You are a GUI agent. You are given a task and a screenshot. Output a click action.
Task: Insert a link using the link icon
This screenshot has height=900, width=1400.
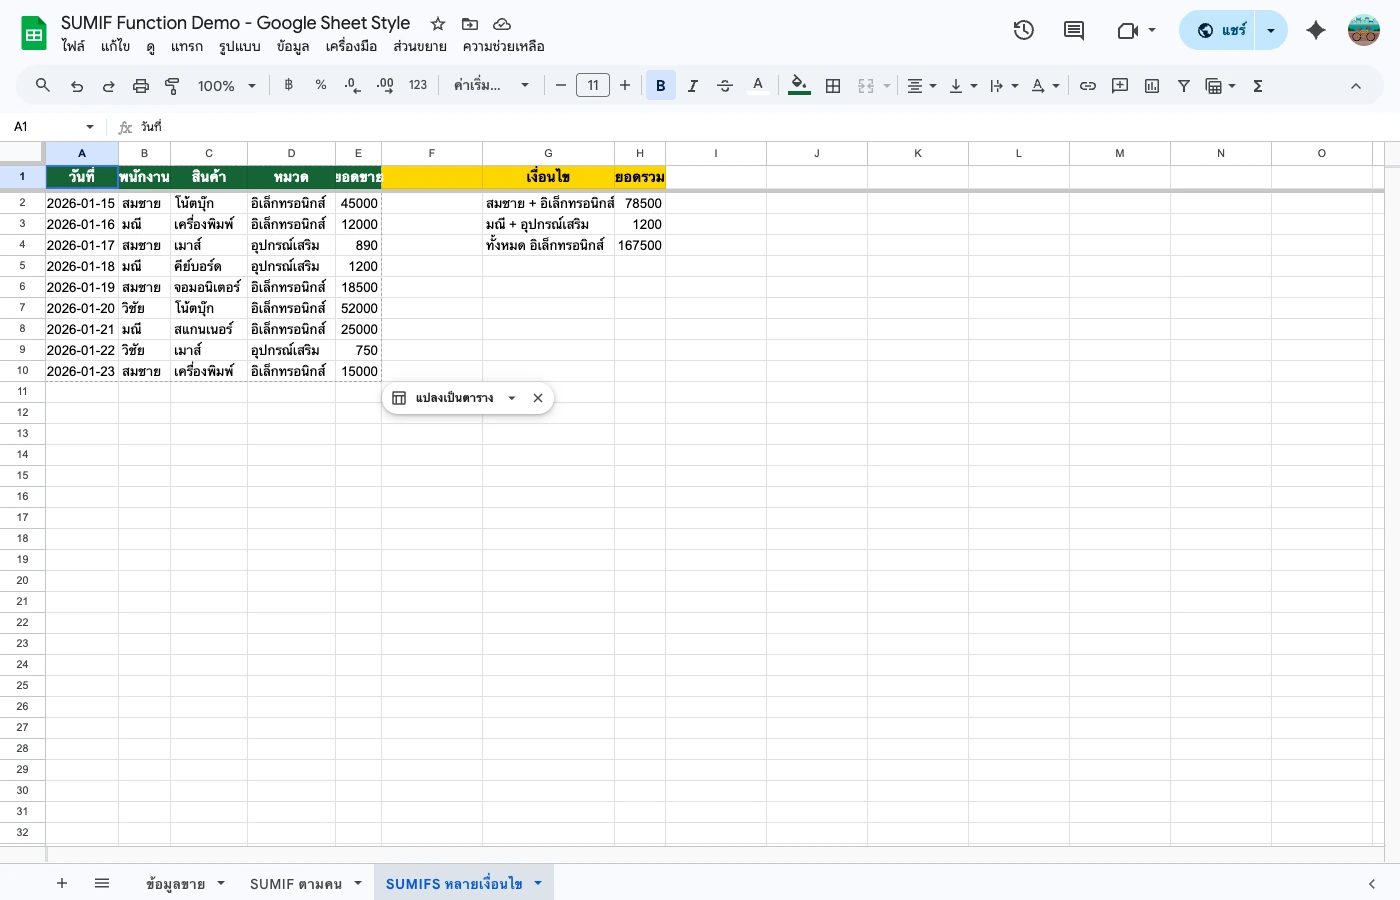(x=1088, y=85)
